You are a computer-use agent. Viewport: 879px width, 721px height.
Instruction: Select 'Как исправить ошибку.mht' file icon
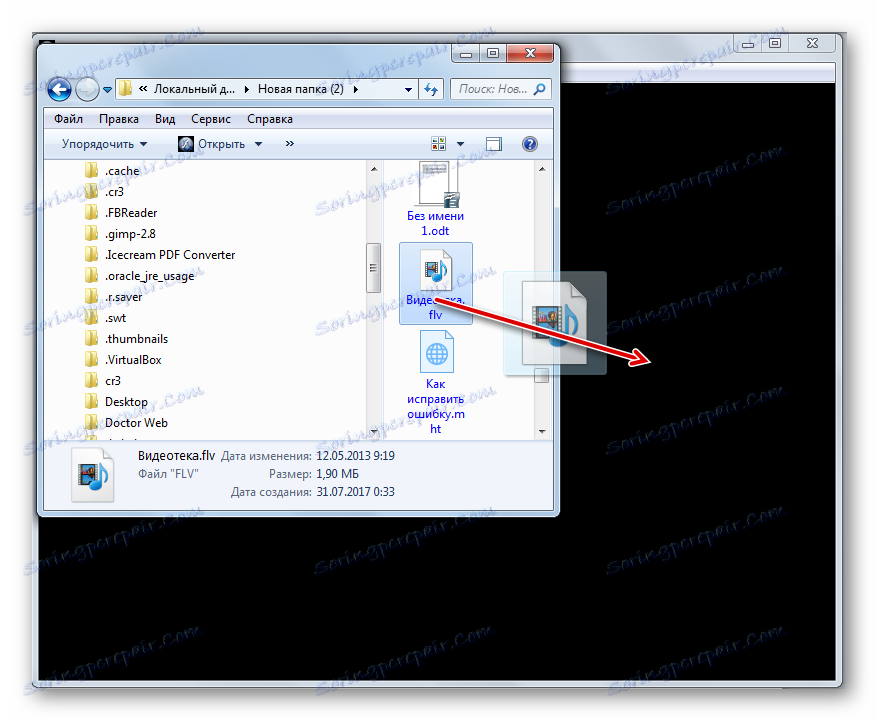click(436, 353)
